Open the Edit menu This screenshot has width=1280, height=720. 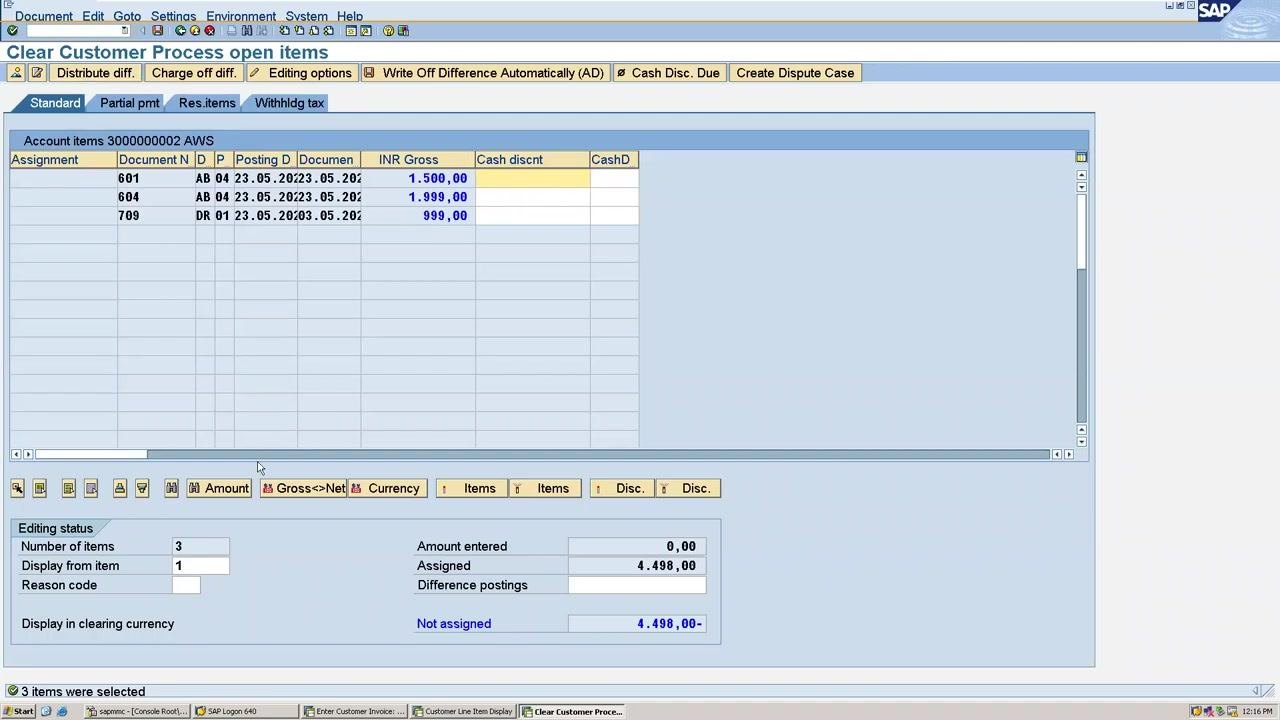(x=93, y=16)
